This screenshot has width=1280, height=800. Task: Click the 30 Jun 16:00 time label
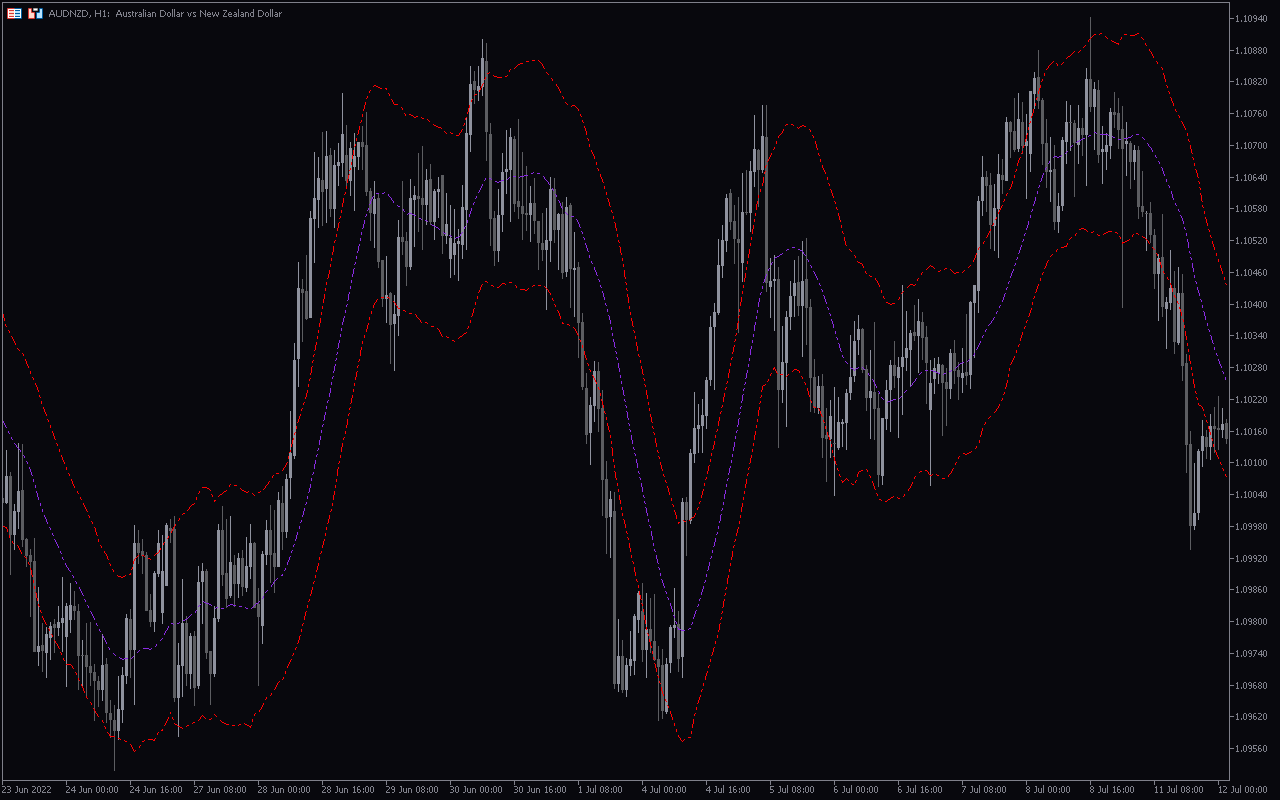coord(540,790)
